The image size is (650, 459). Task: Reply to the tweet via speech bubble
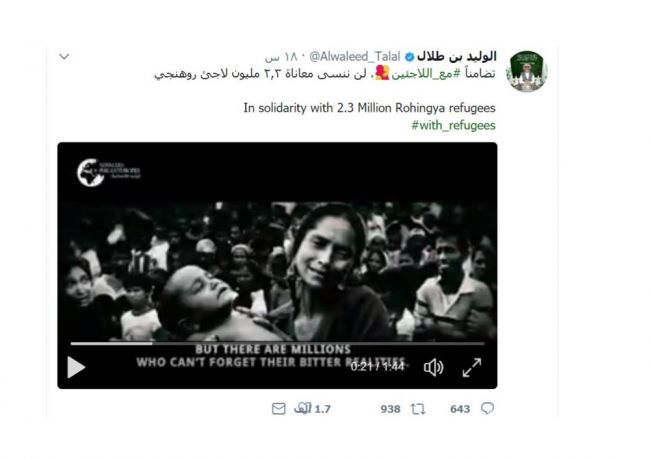[x=488, y=408]
